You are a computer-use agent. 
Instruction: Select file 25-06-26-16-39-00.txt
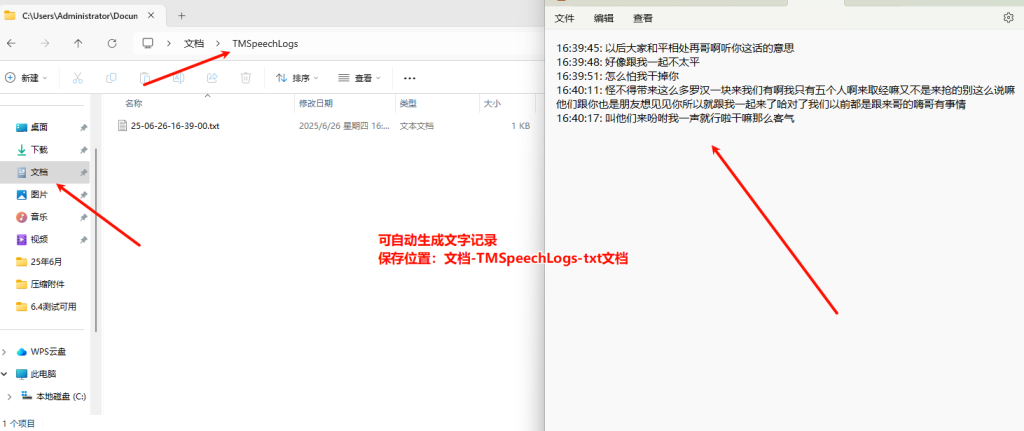point(174,126)
